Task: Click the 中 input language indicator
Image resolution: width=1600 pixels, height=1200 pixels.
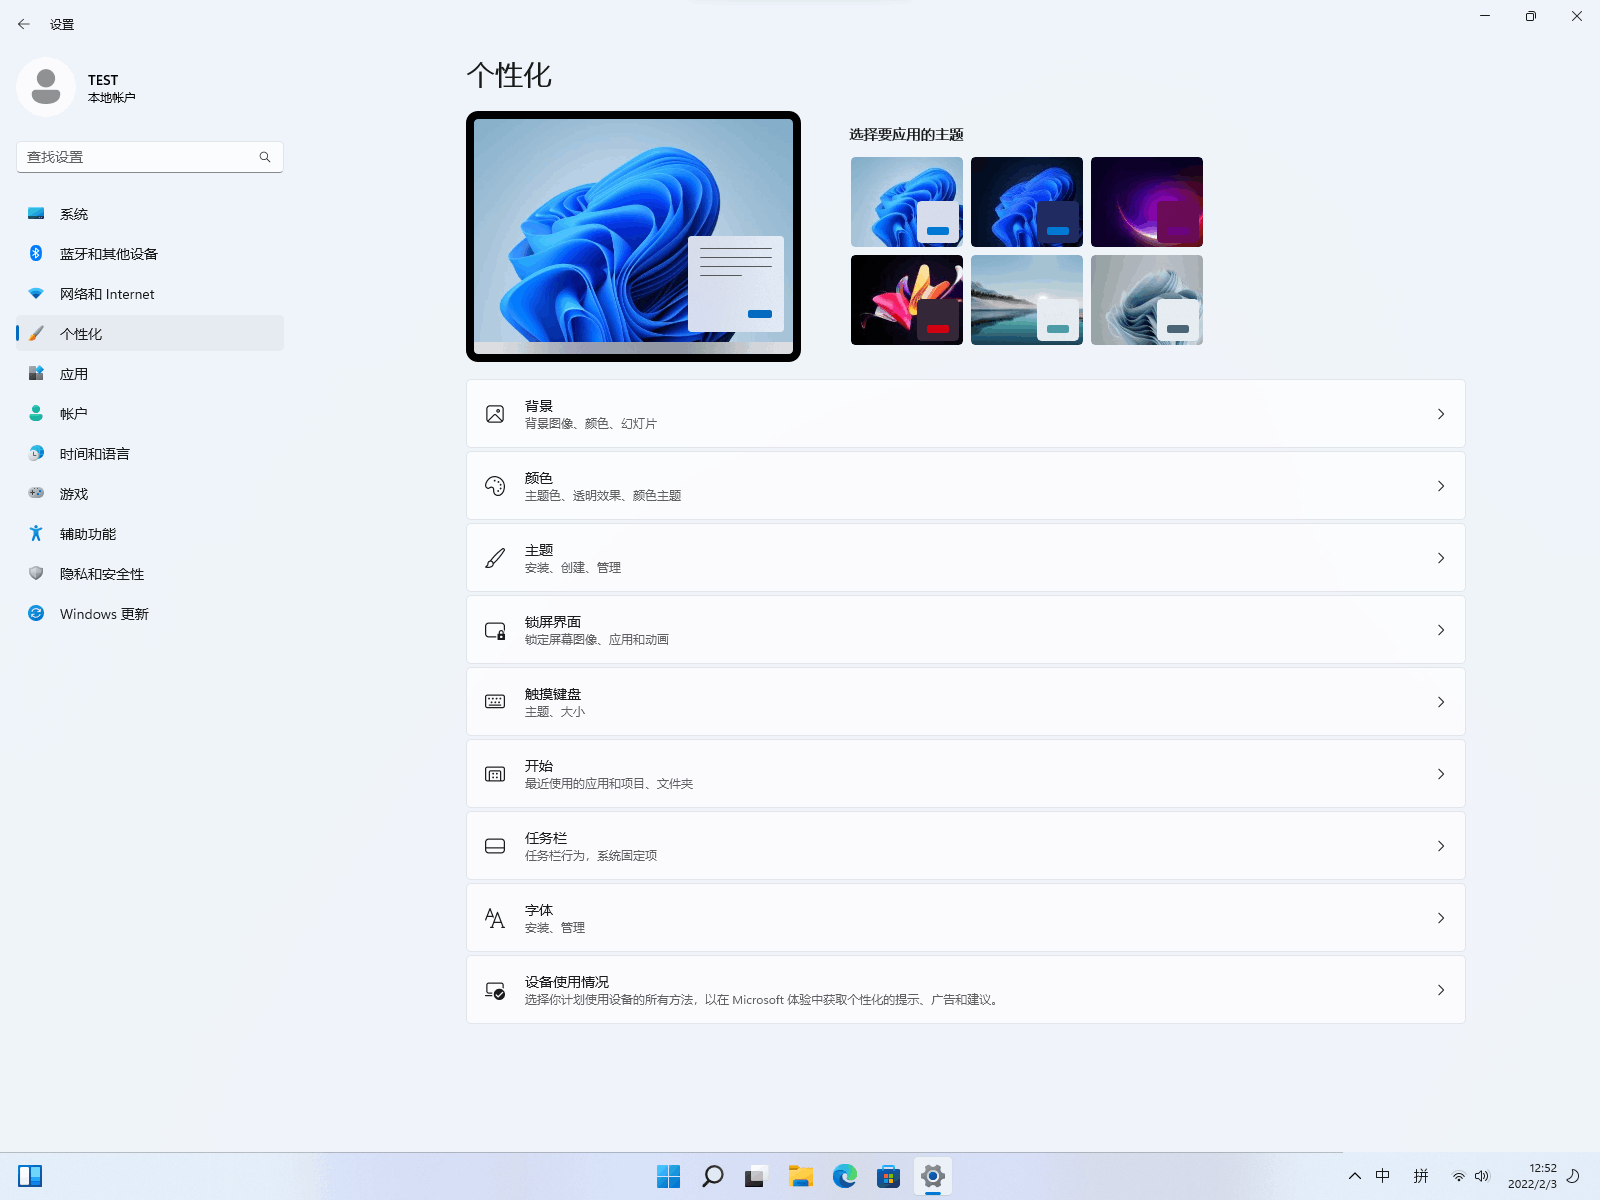Action: click(x=1383, y=1176)
